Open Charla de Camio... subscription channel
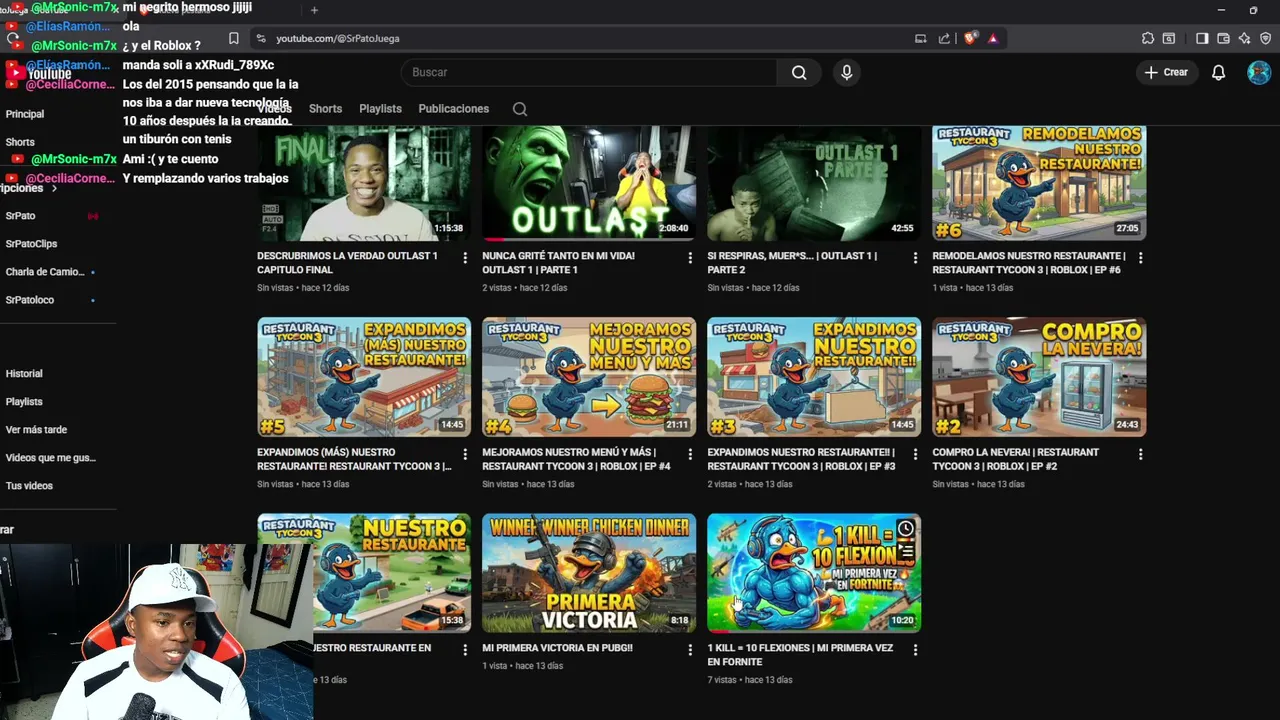Viewport: 1280px width, 720px height. tap(45, 272)
